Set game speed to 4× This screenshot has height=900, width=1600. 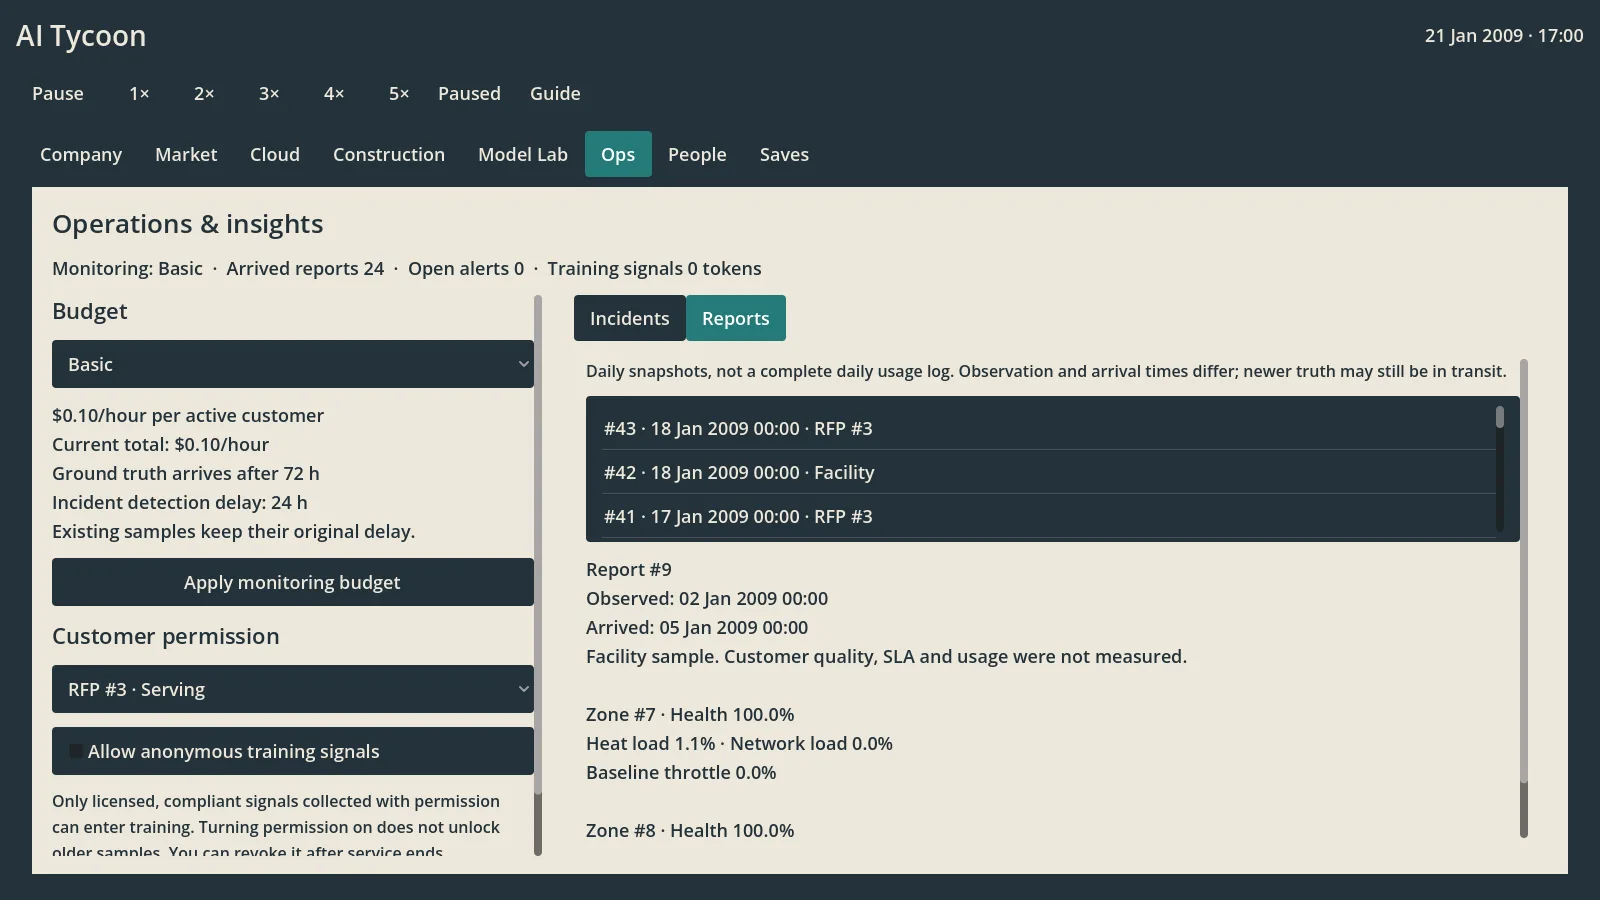click(x=334, y=93)
